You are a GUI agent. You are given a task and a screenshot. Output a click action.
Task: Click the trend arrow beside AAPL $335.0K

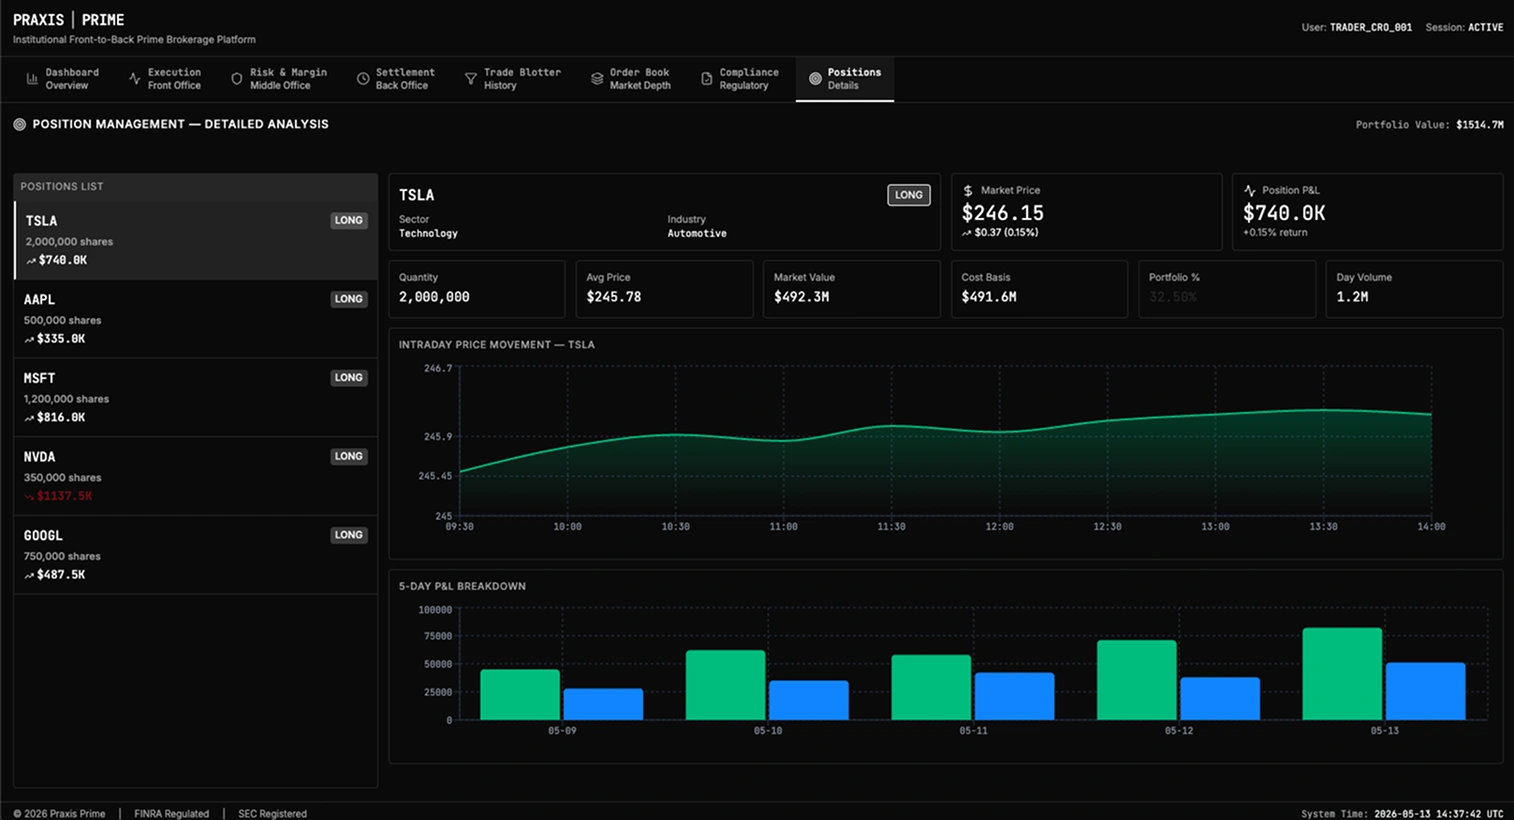pyautogui.click(x=29, y=339)
